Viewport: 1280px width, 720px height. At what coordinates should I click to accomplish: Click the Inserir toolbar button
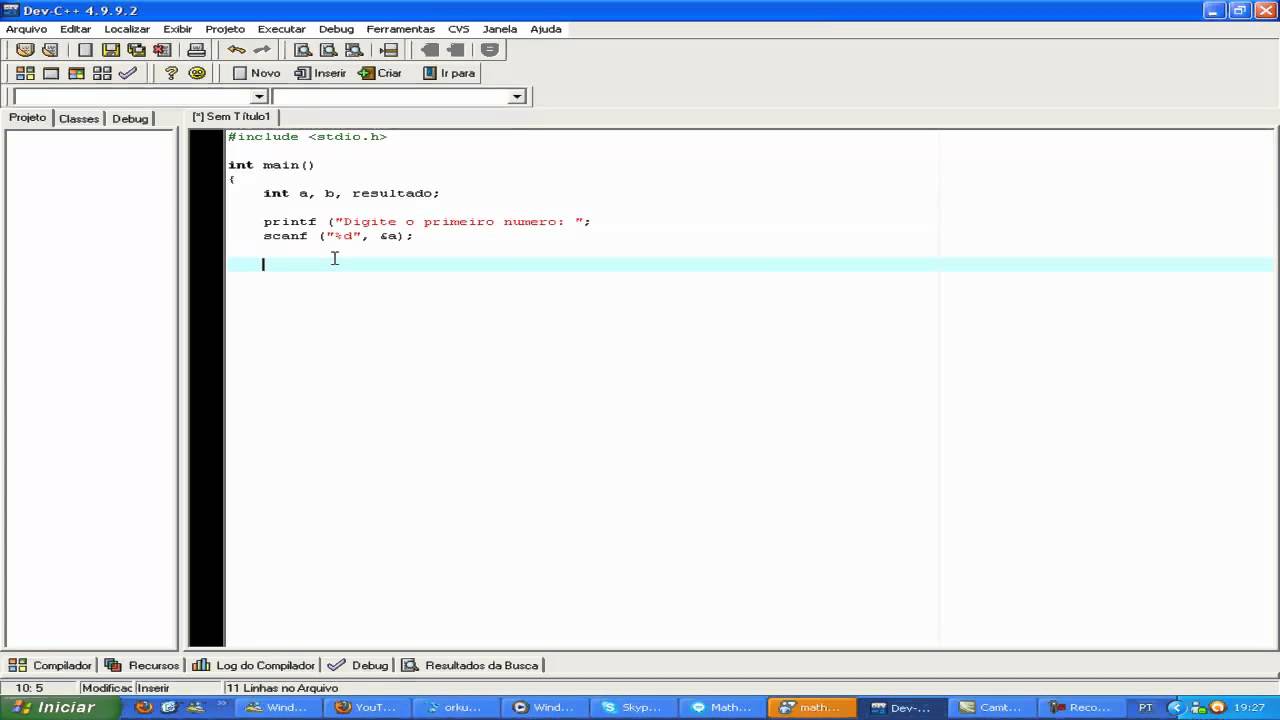(320, 73)
